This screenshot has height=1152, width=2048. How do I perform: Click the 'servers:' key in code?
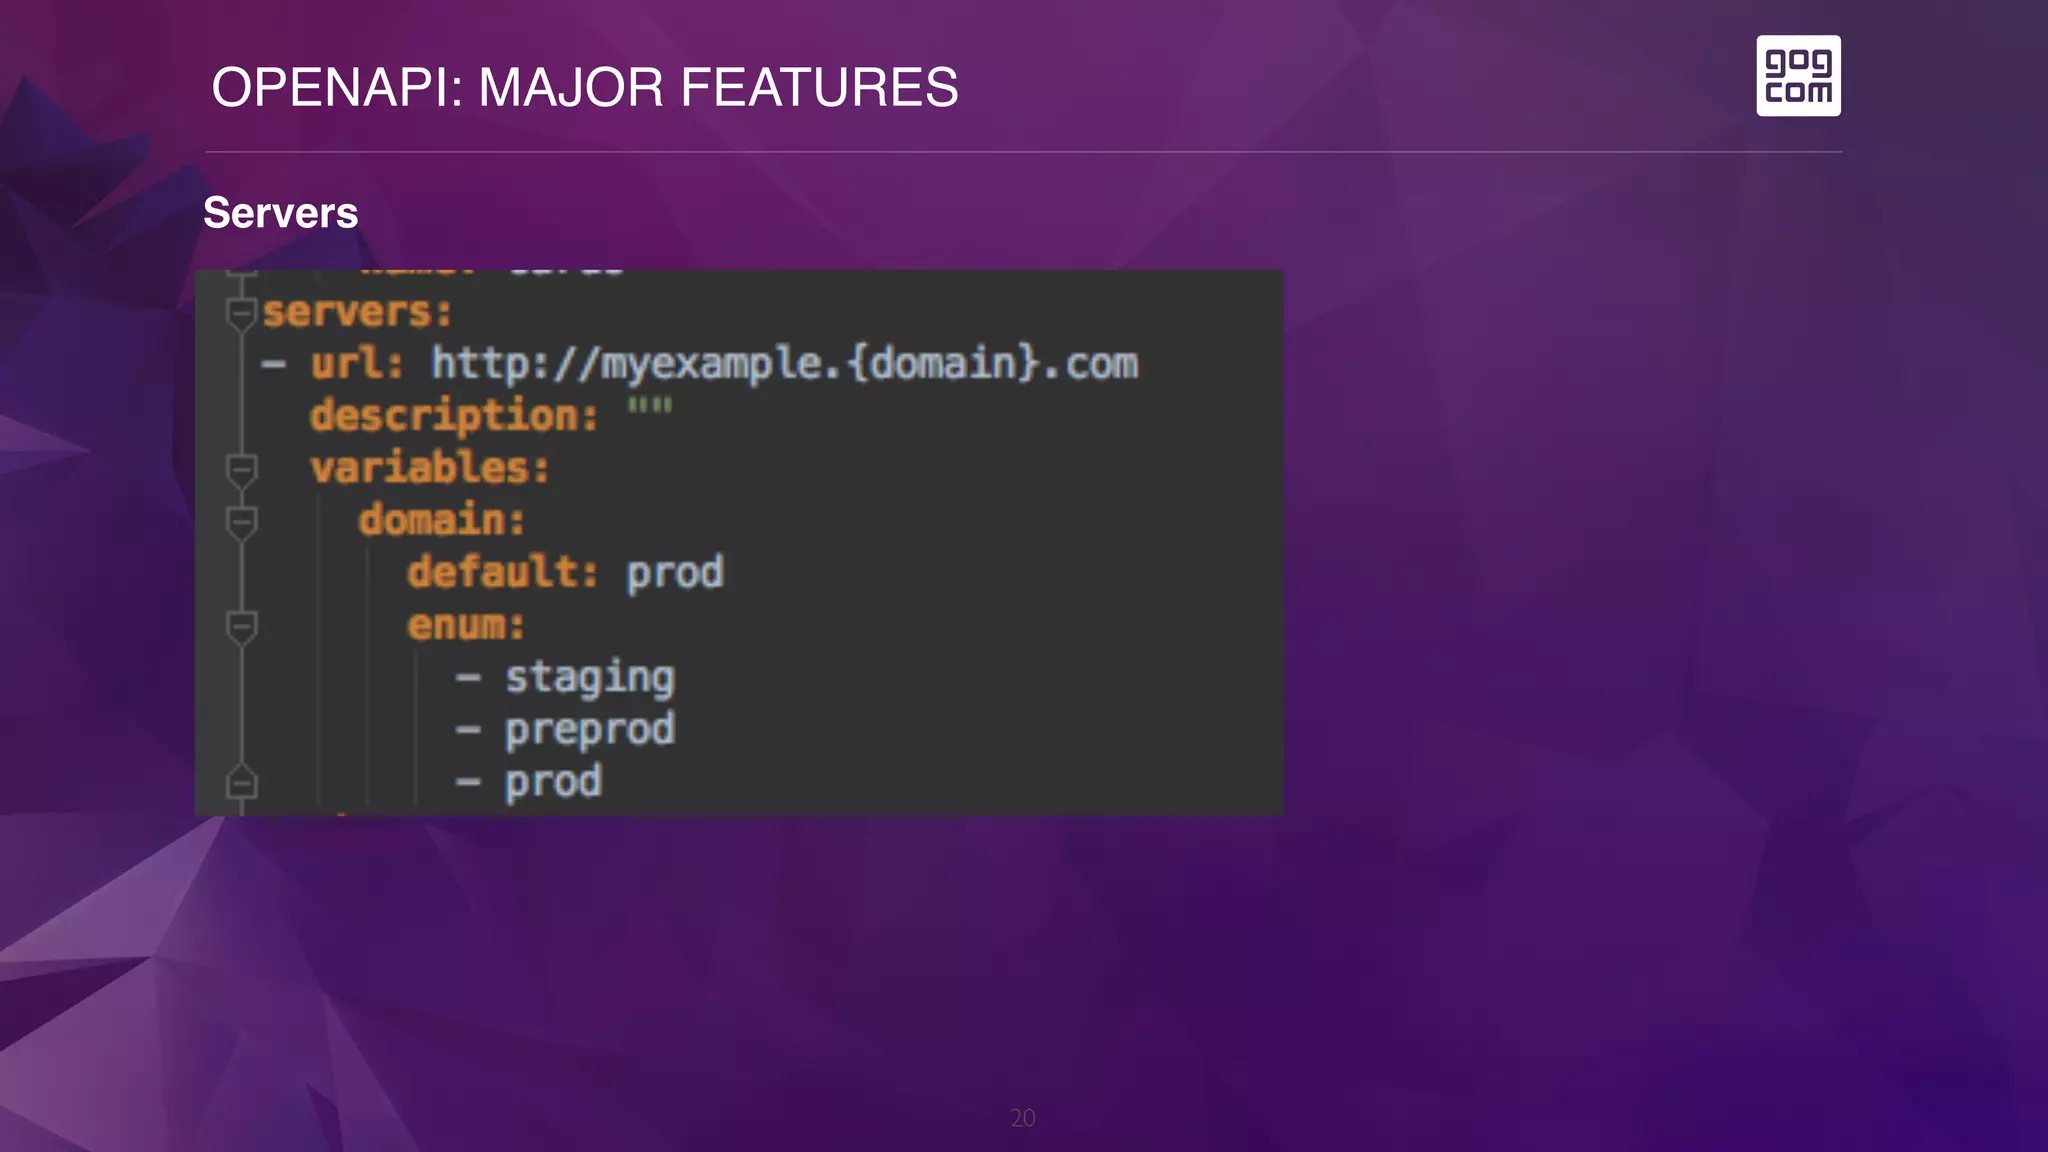point(358,312)
